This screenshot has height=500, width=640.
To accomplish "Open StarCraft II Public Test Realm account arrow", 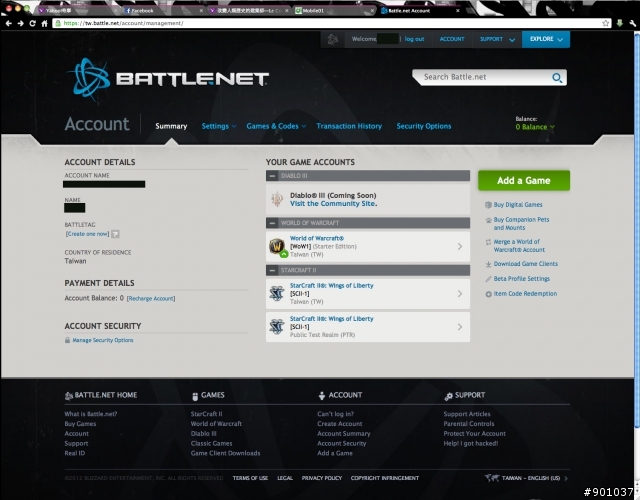I will 460,327.
